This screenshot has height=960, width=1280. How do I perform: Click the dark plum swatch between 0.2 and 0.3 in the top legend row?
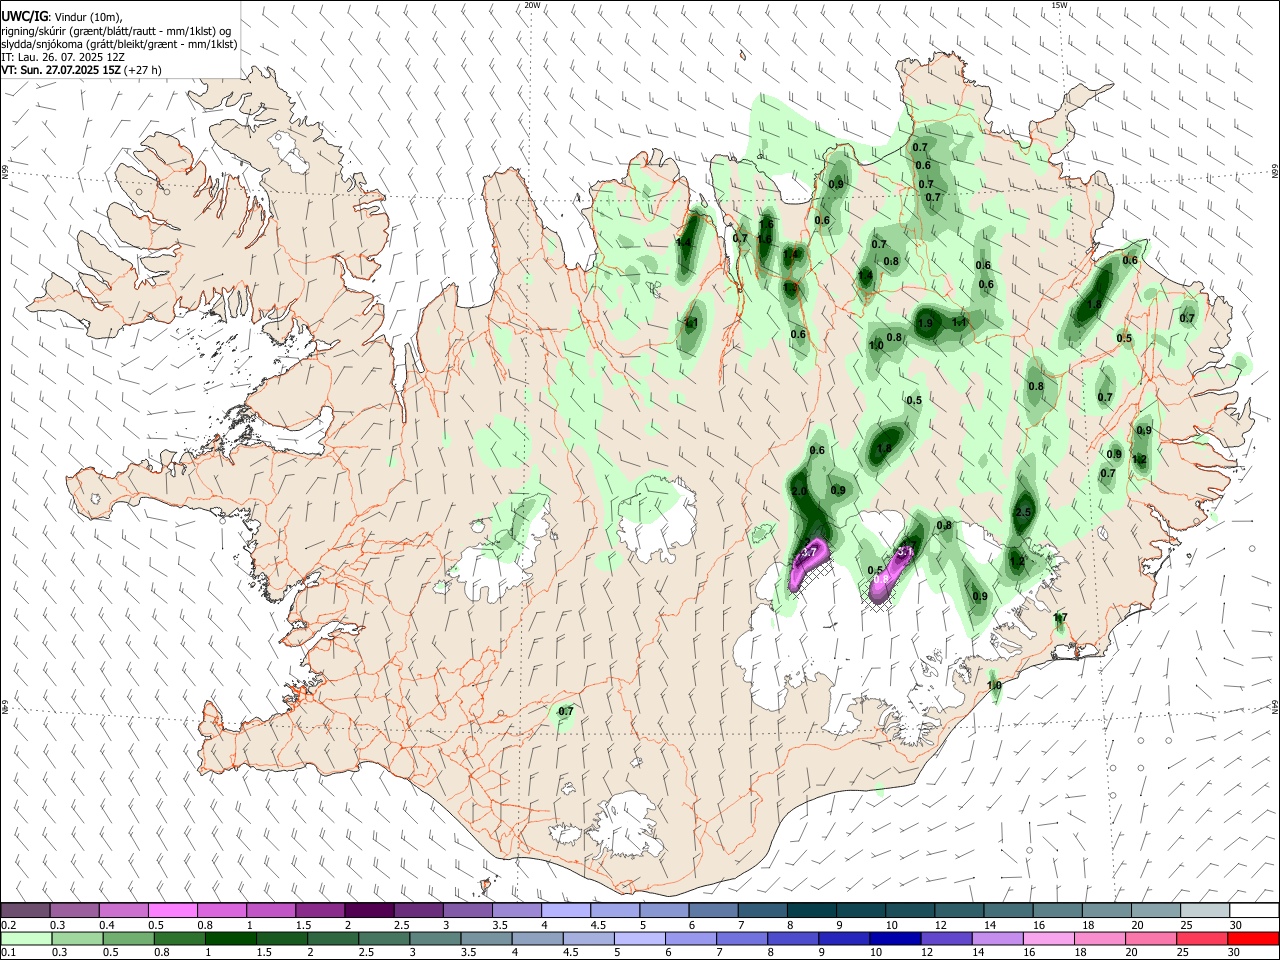pos(25,910)
